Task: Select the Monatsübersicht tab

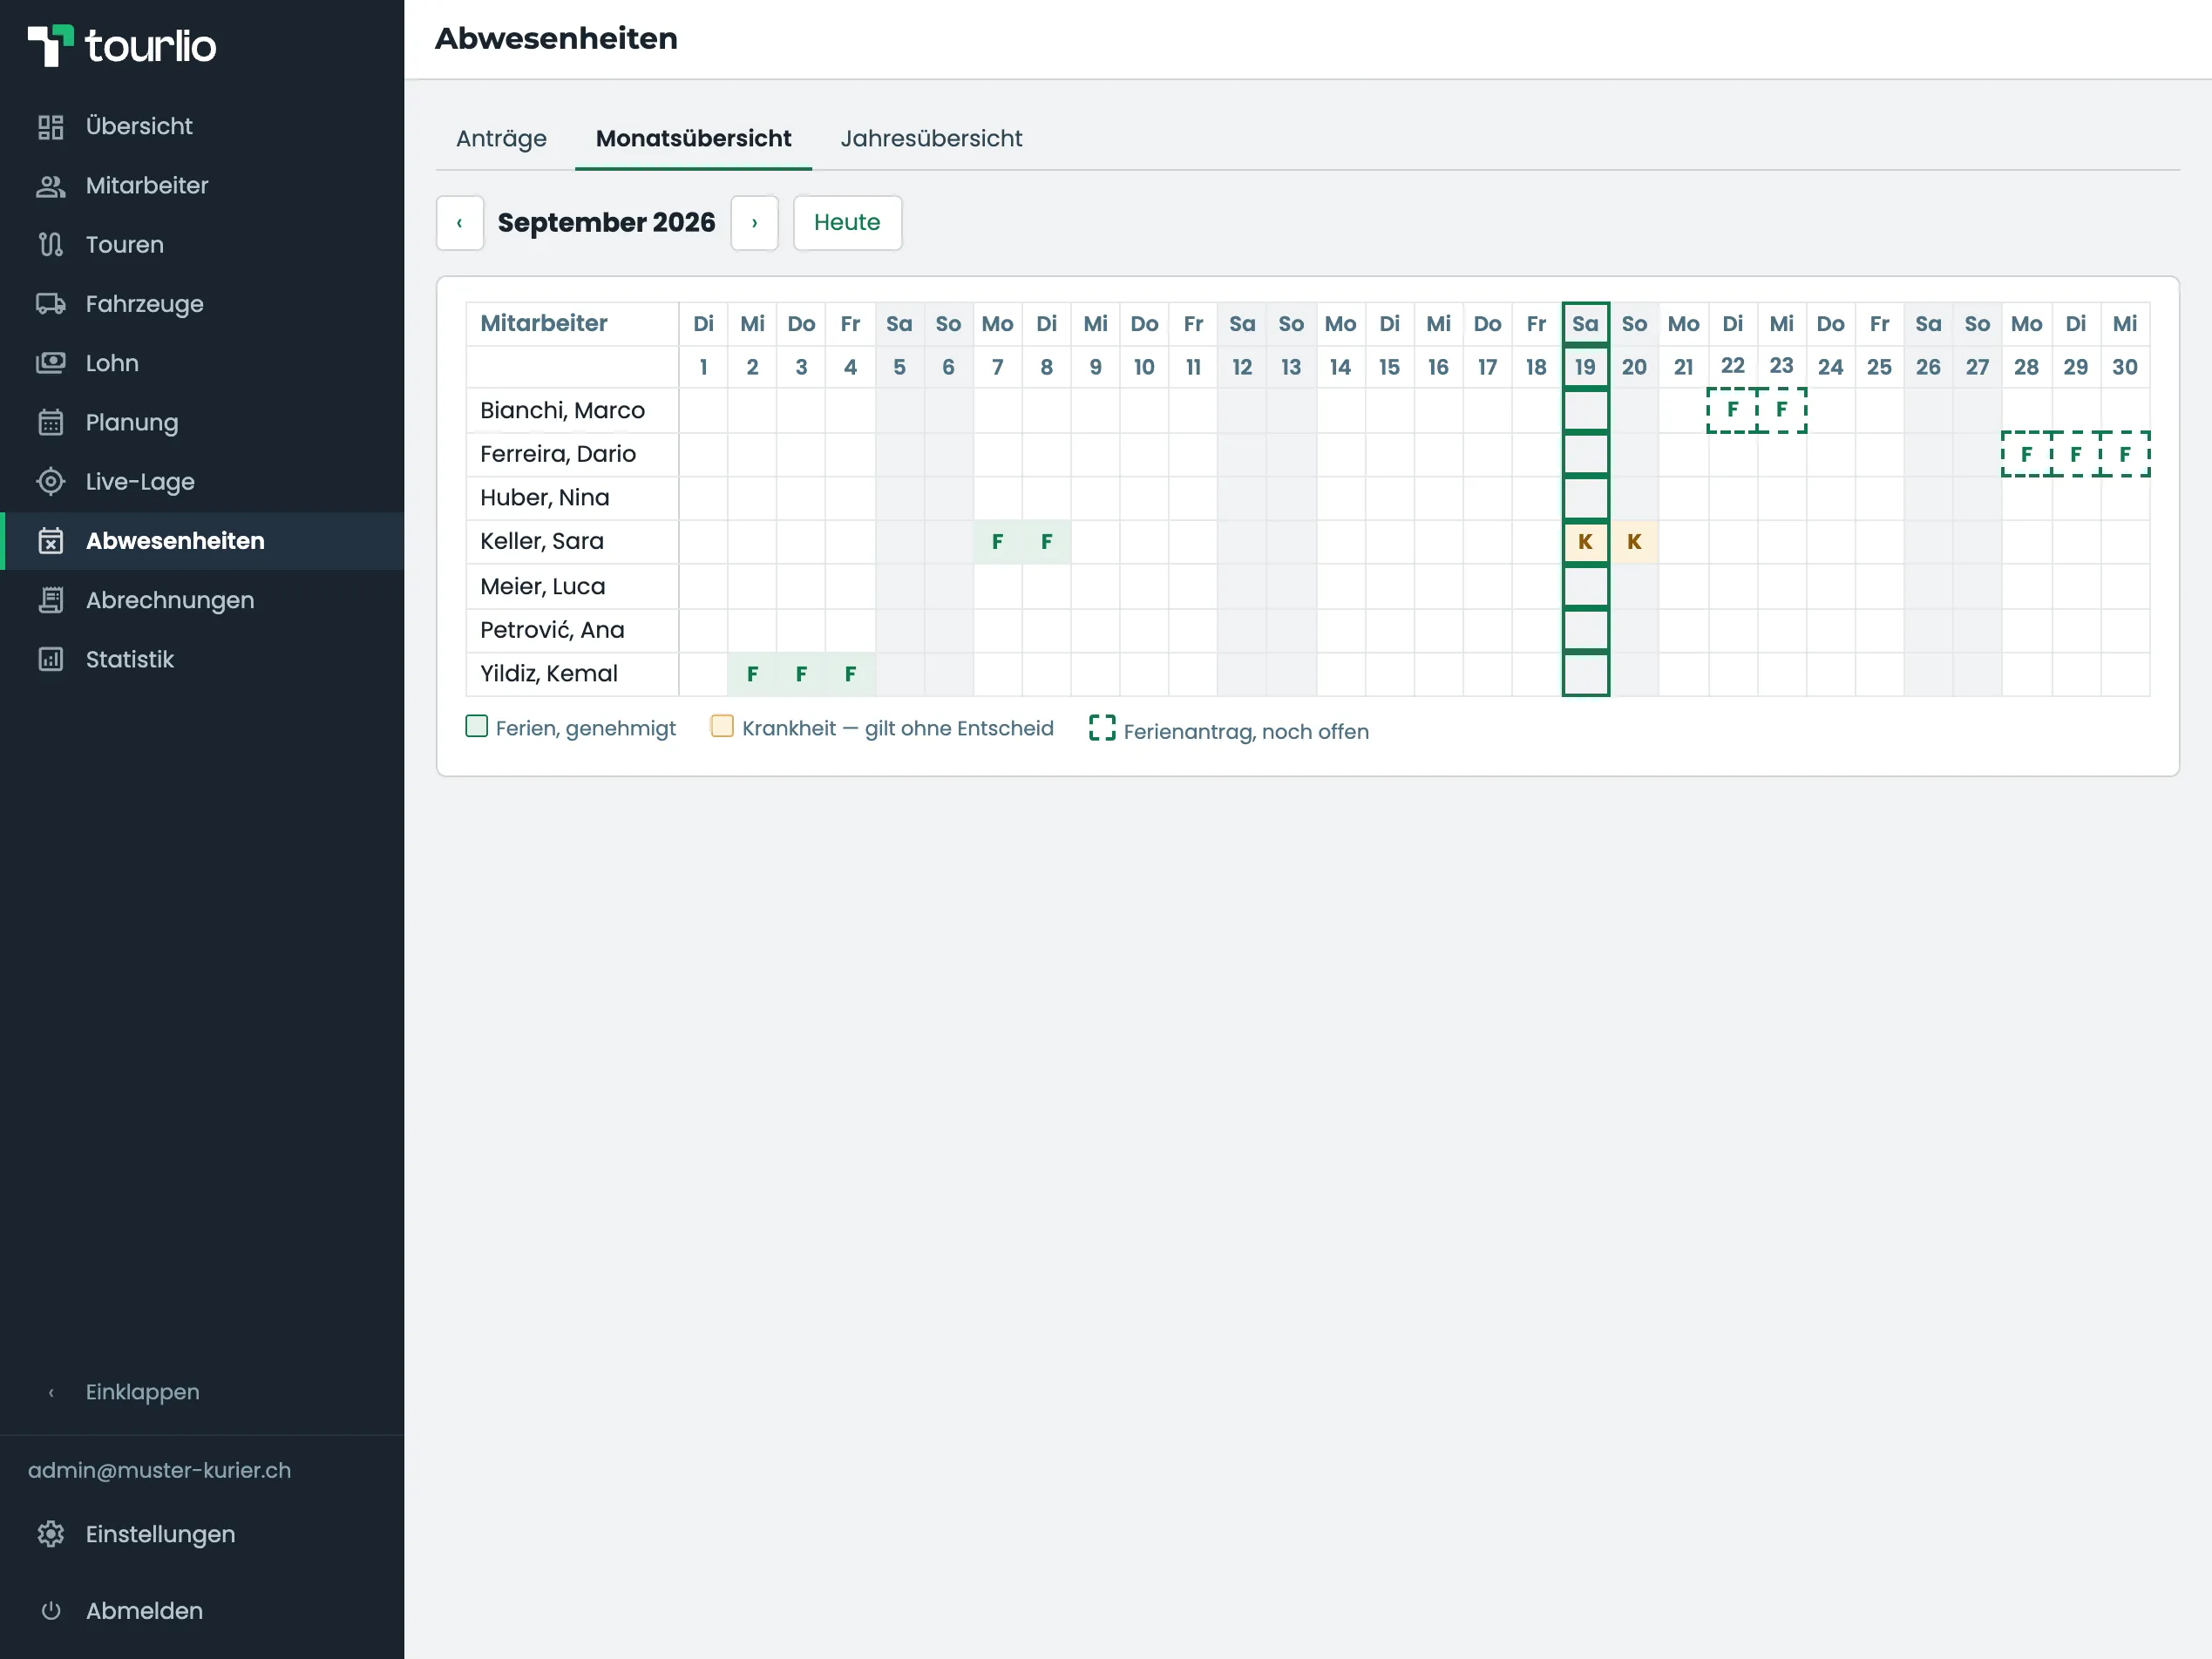Action: point(693,138)
